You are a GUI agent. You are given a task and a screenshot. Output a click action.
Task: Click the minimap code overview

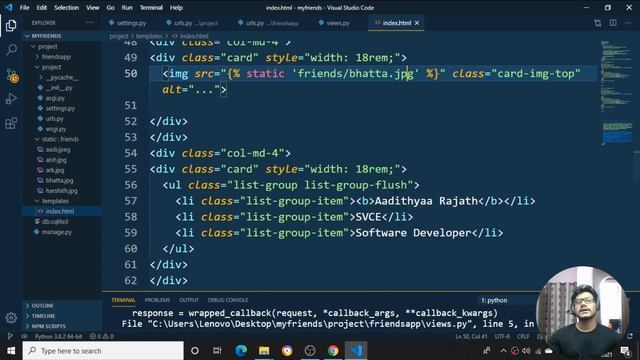coord(616,94)
